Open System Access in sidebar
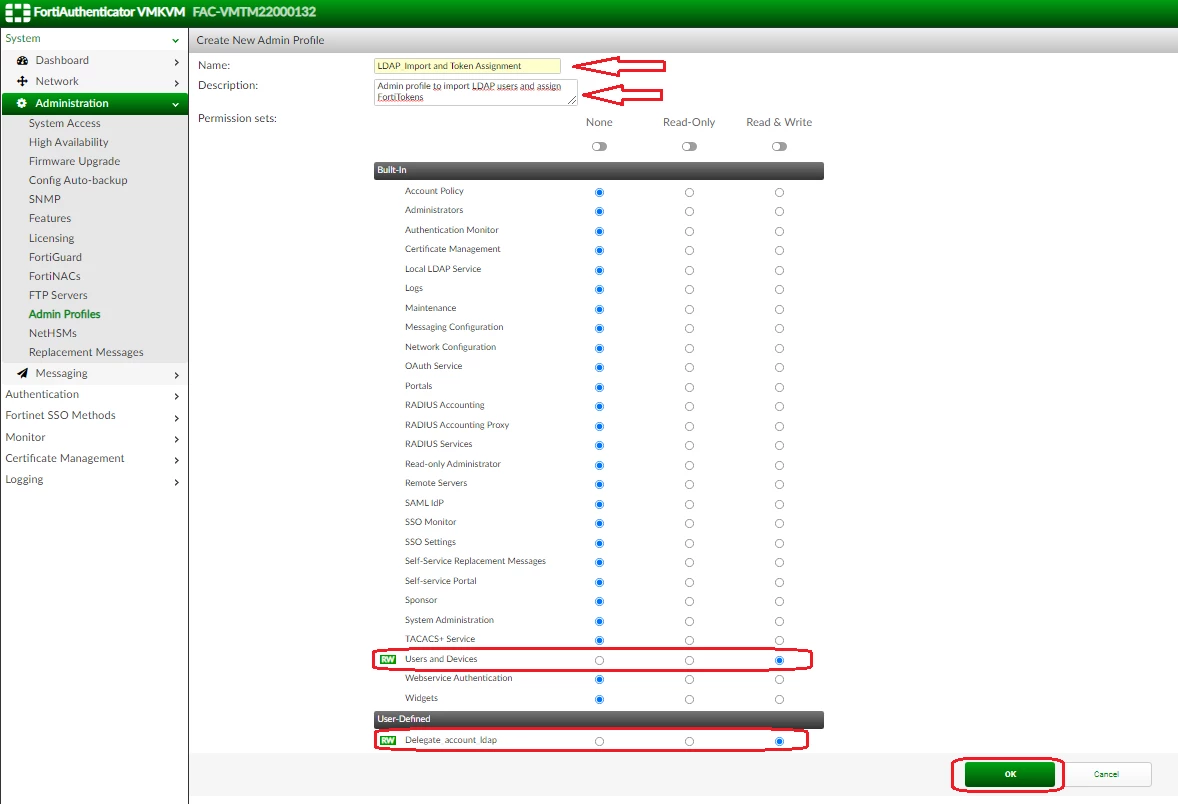1178x804 pixels. (x=65, y=123)
